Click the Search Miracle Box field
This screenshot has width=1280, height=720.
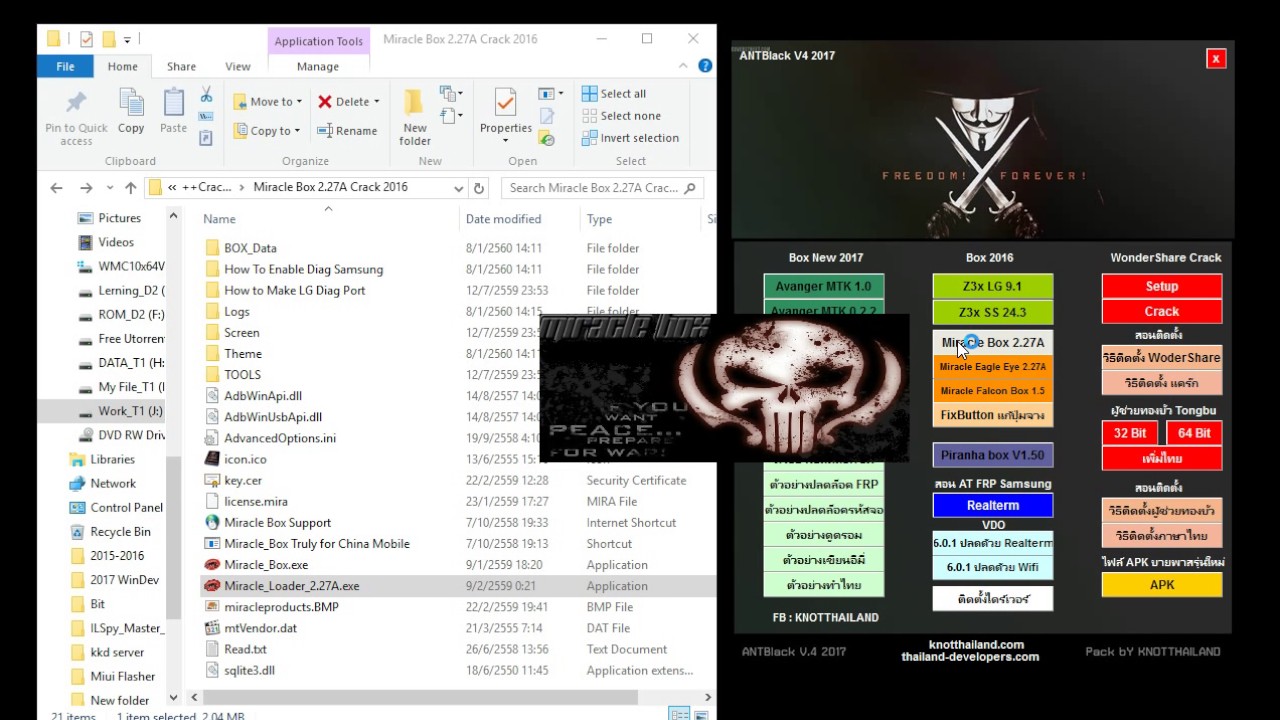click(x=603, y=188)
